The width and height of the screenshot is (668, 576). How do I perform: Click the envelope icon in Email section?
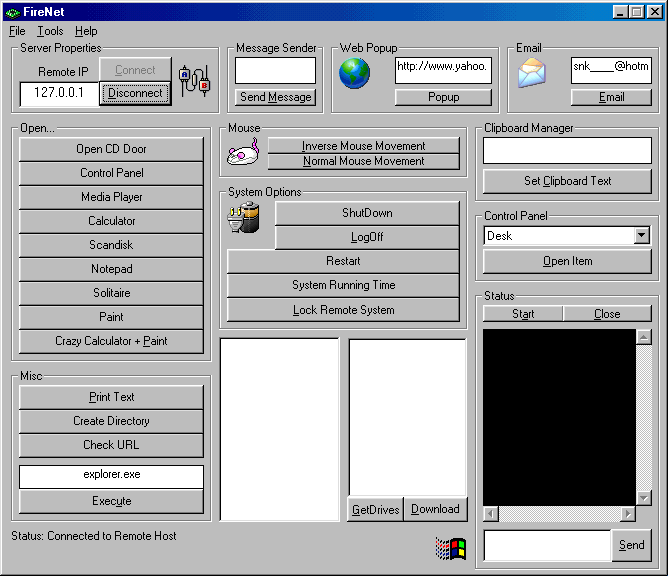pos(532,75)
